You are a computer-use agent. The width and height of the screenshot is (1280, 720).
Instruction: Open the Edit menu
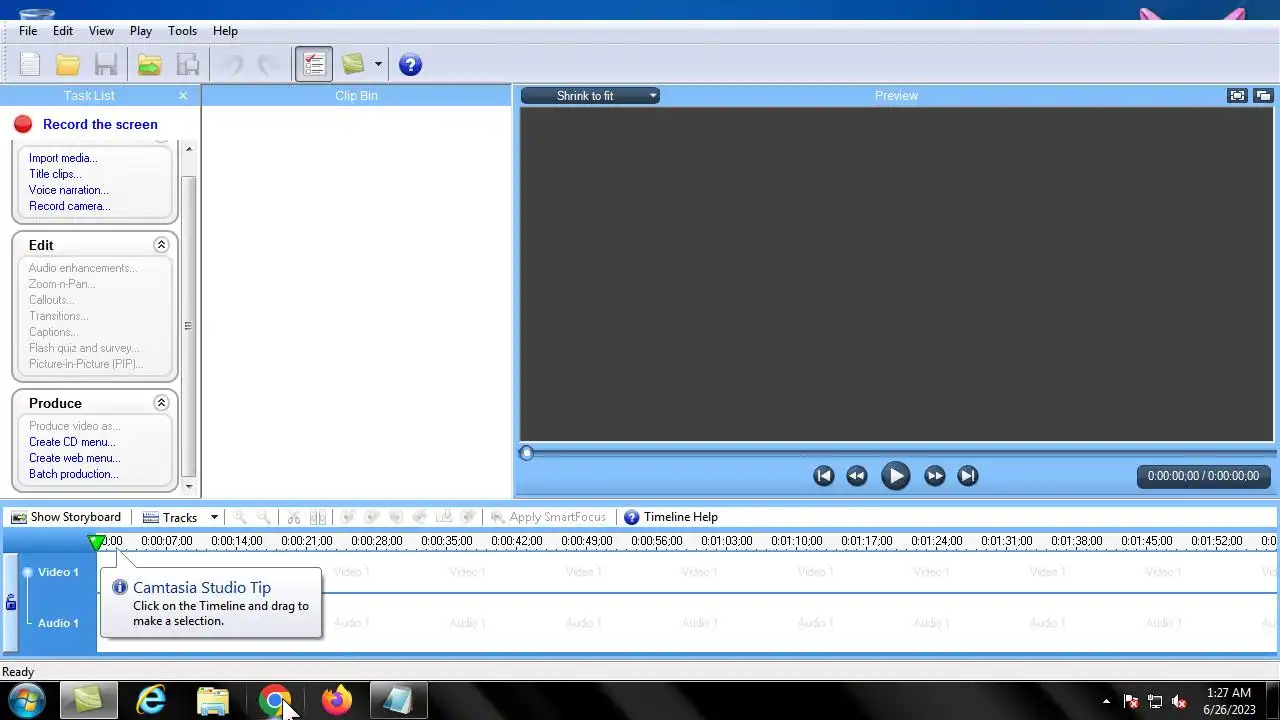[63, 31]
